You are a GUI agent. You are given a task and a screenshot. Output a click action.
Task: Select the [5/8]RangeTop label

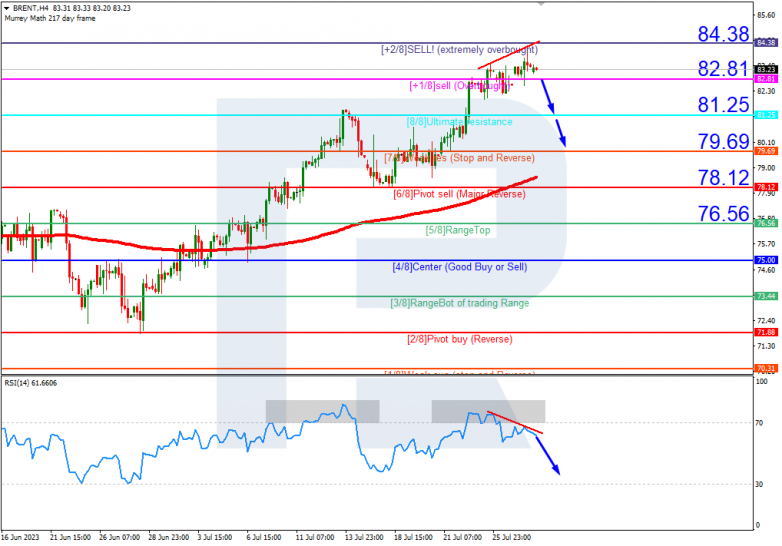point(458,230)
